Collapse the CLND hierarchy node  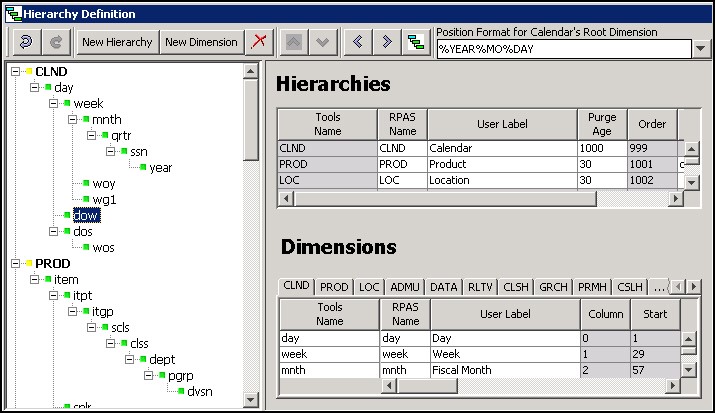click(x=16, y=72)
